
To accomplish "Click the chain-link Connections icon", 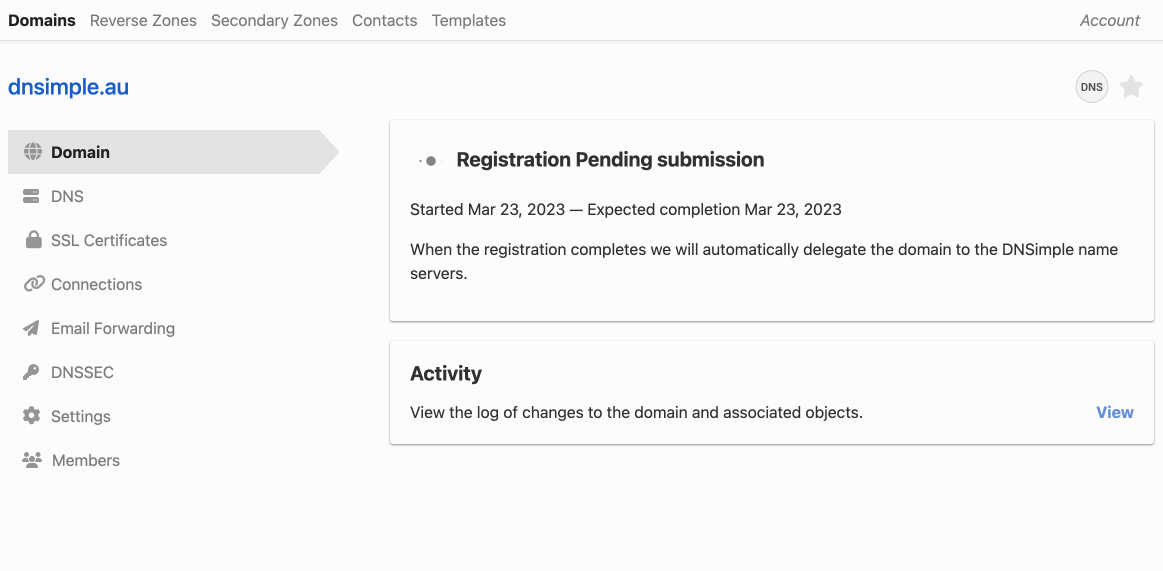I will click(33, 284).
